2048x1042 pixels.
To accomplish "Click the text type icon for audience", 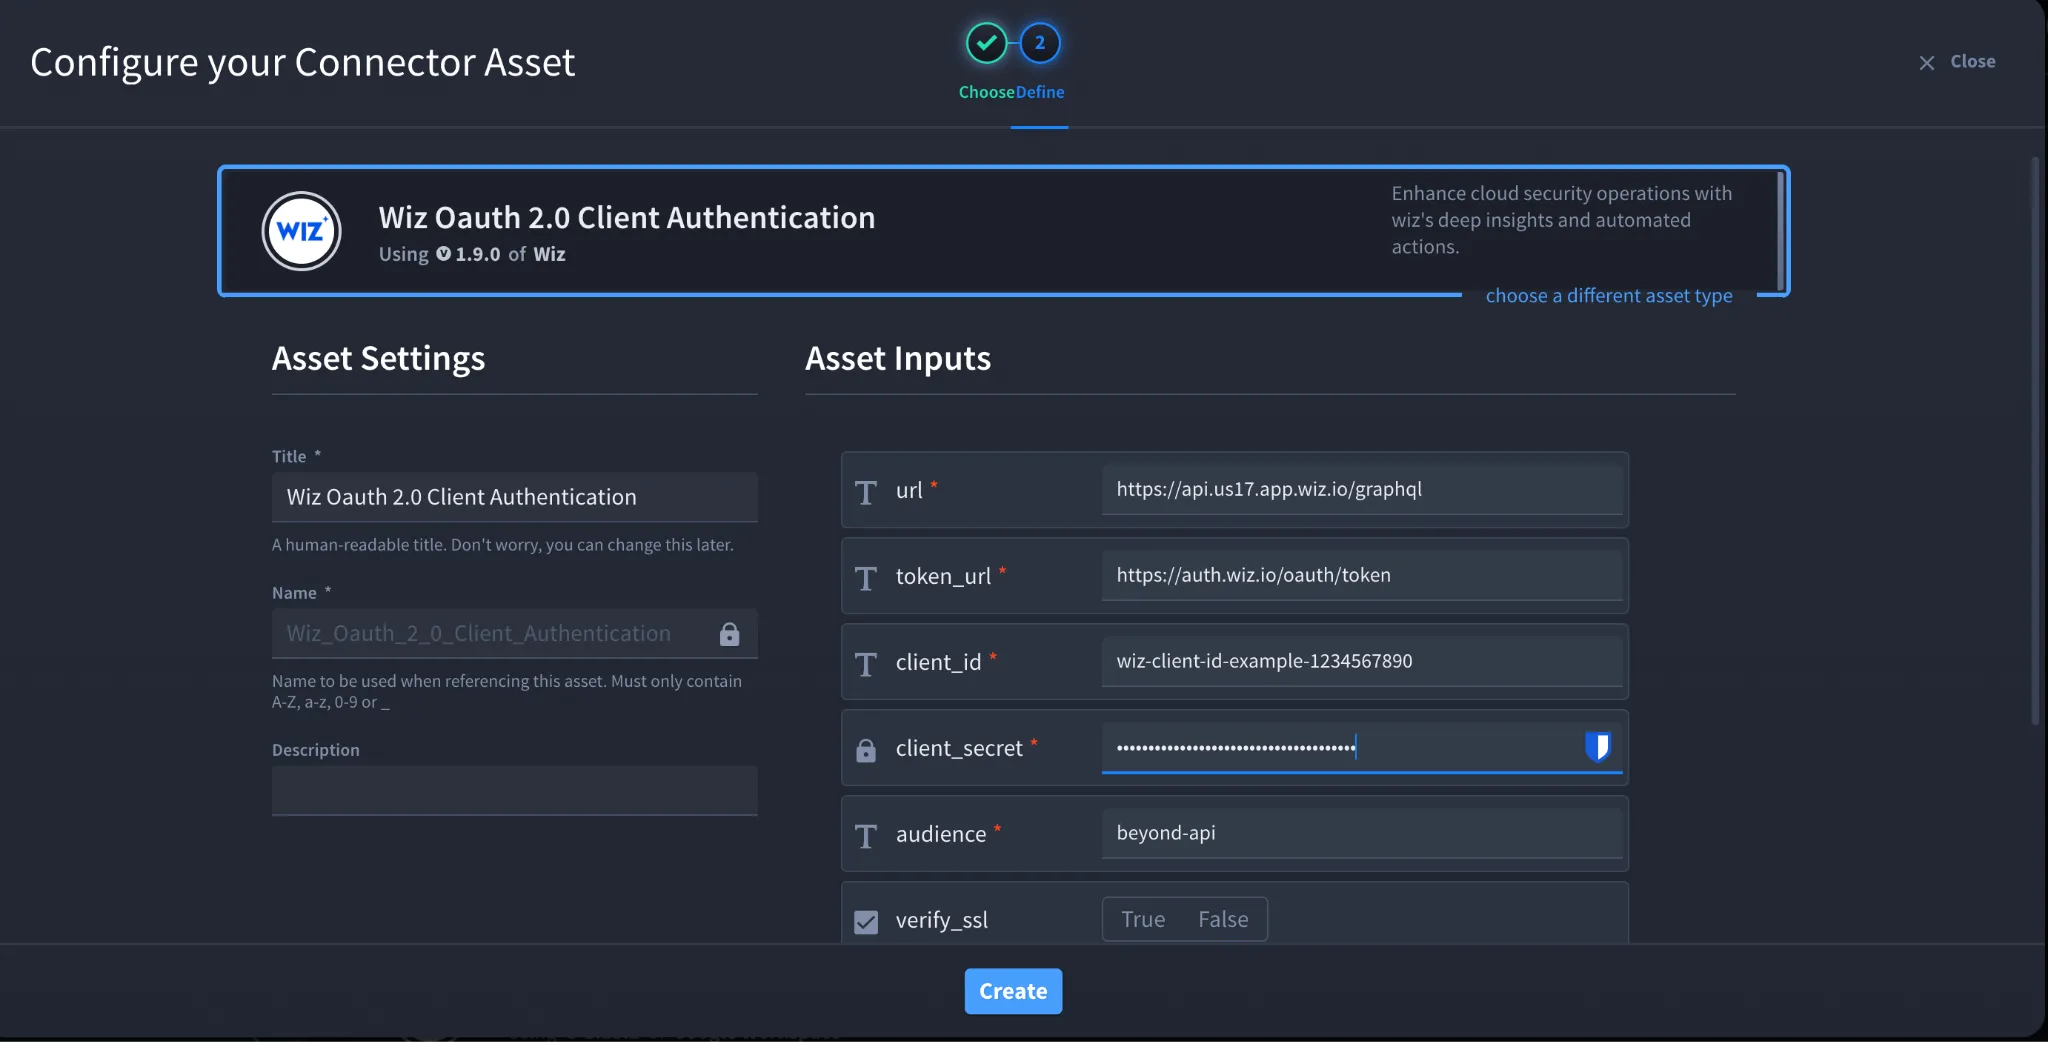I will coord(866,836).
